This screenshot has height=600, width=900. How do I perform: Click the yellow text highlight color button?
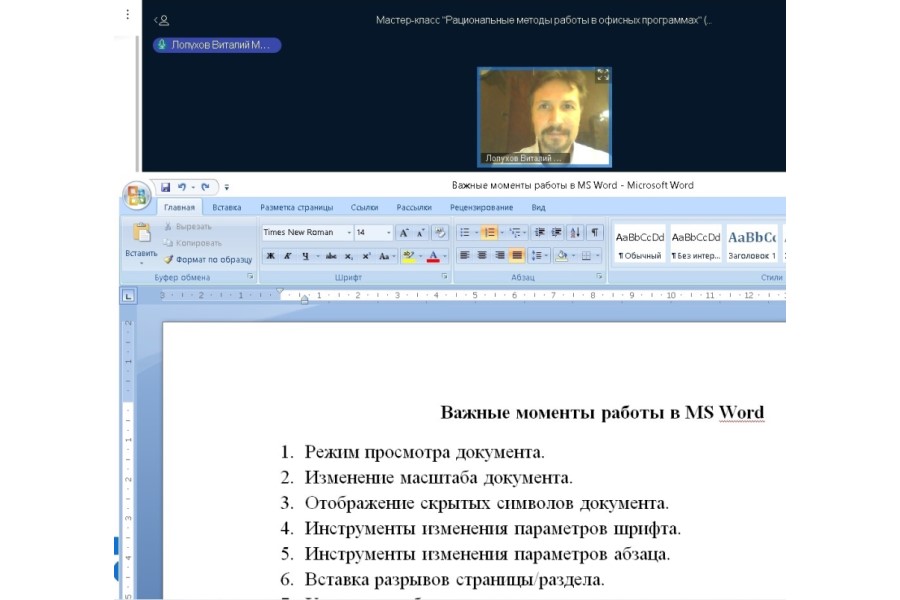(x=409, y=256)
